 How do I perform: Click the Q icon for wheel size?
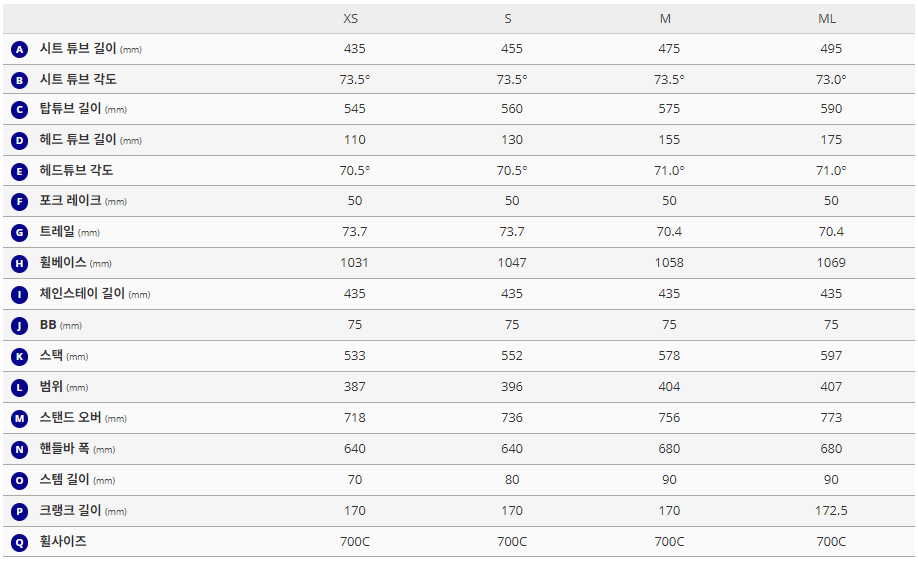coord(19,542)
